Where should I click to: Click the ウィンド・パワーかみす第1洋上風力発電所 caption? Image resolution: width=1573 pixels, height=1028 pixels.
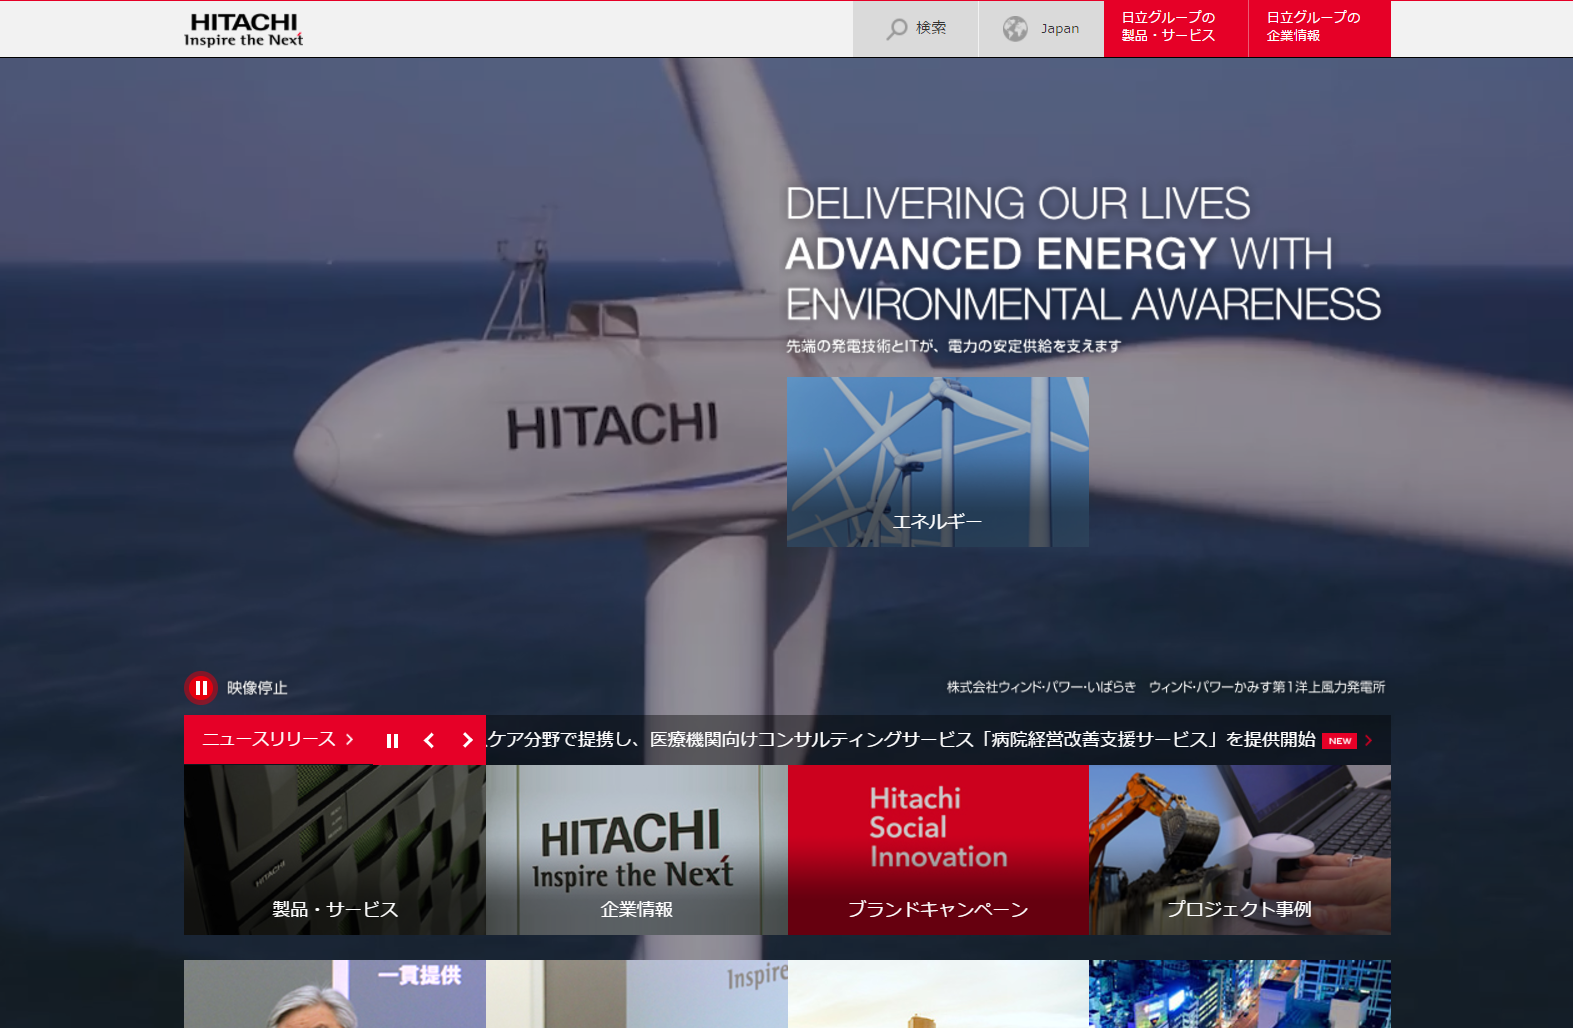(1267, 687)
